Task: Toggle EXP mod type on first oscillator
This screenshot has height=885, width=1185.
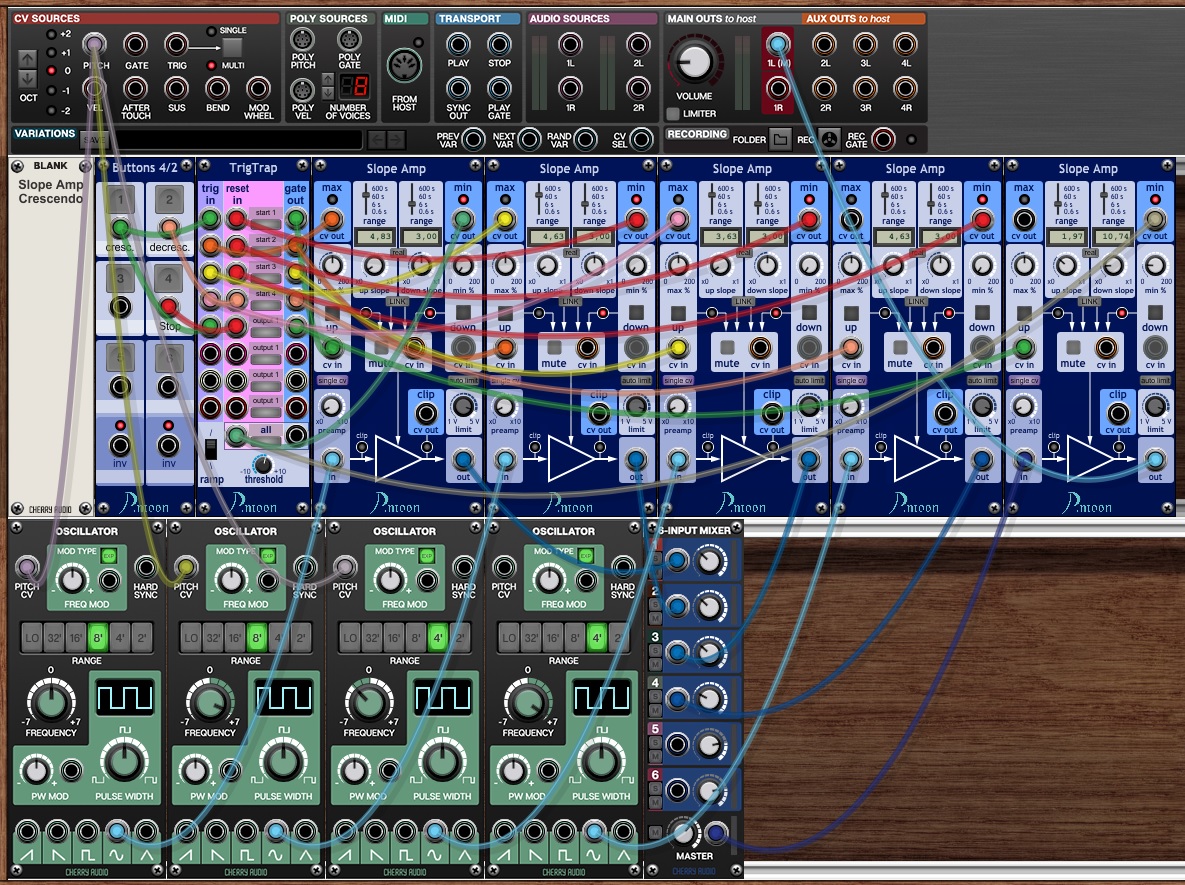Action: (110, 554)
